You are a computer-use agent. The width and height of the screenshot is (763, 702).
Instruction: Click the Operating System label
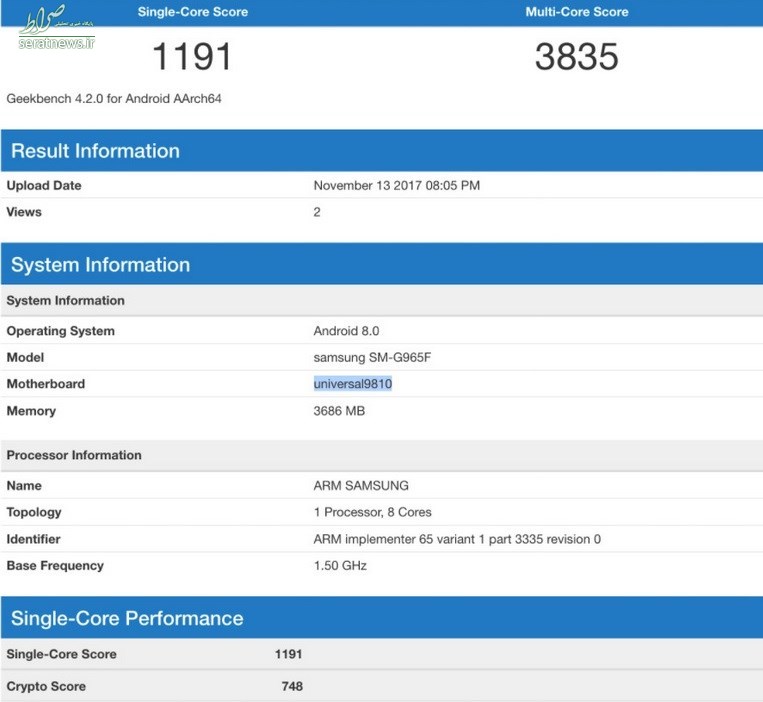click(61, 331)
